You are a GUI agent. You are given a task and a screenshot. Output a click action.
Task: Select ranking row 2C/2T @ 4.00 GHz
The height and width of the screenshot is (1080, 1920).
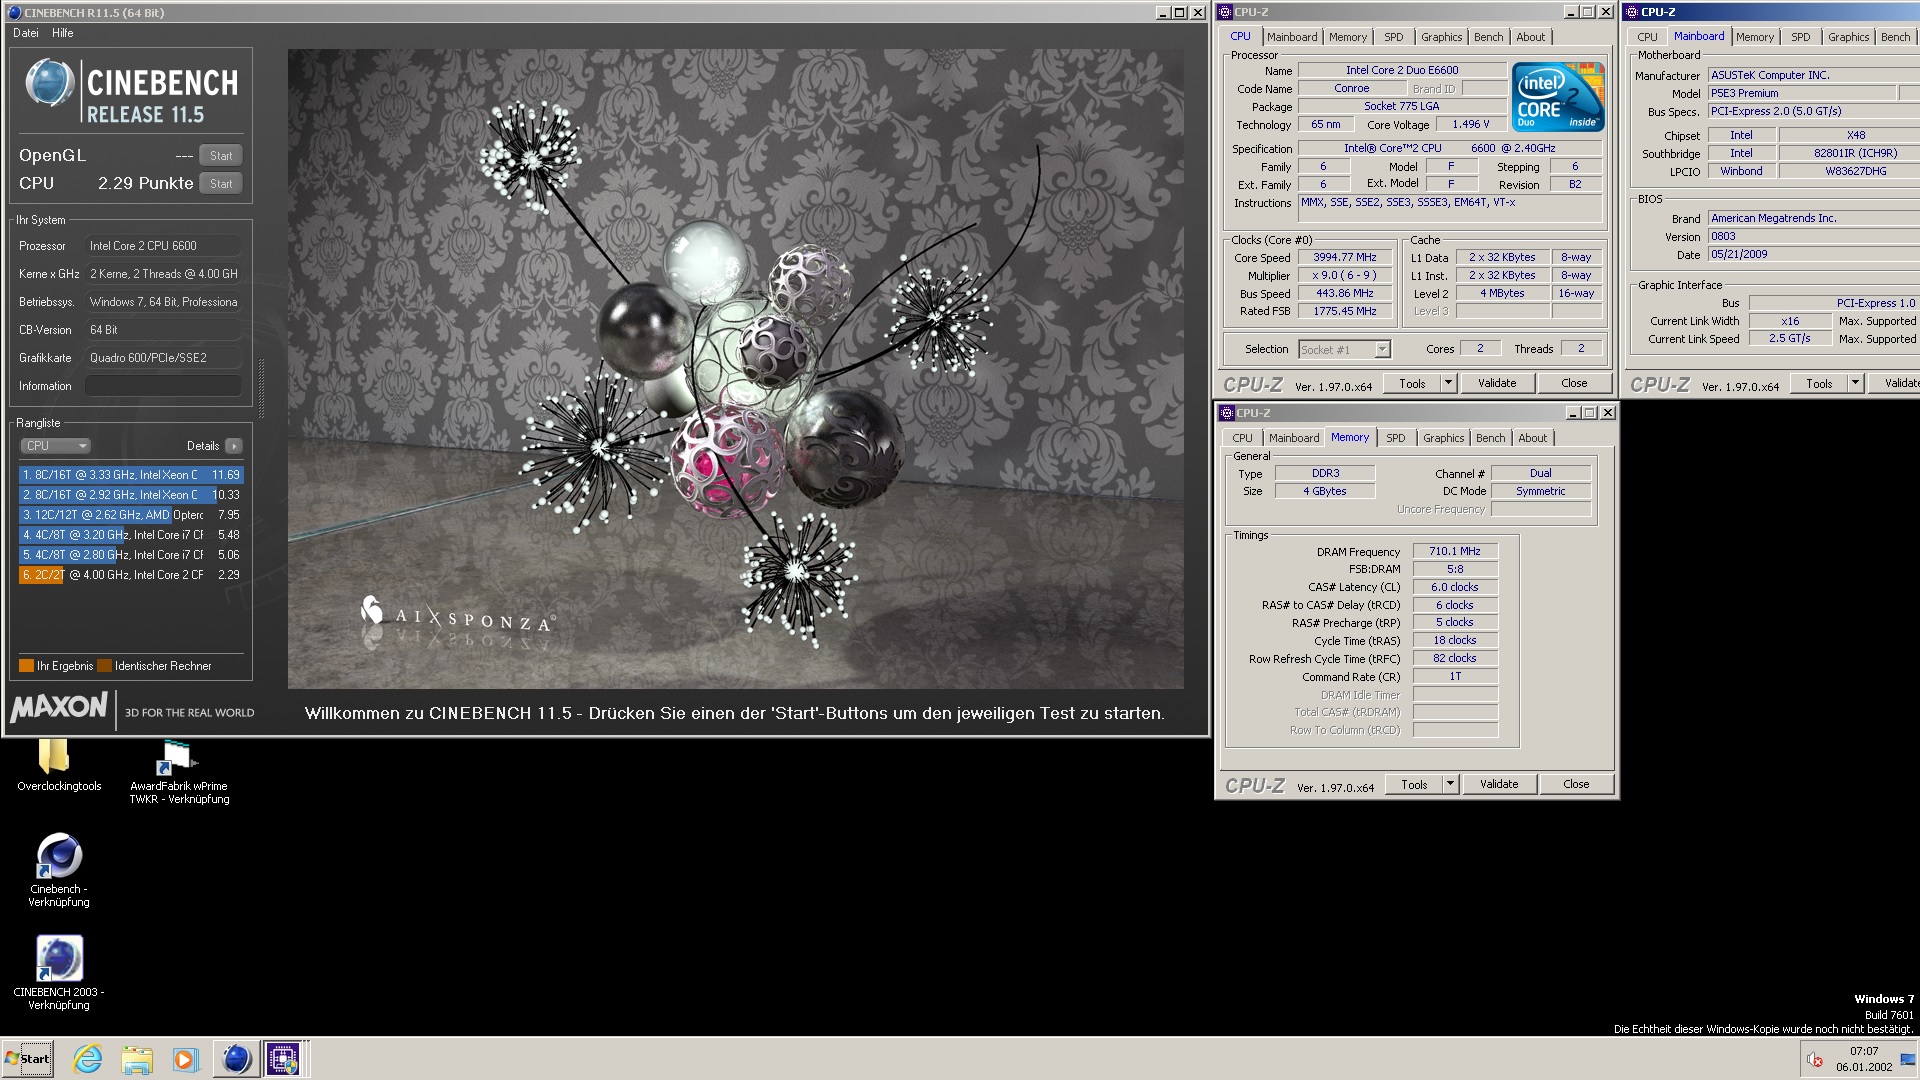click(x=131, y=575)
